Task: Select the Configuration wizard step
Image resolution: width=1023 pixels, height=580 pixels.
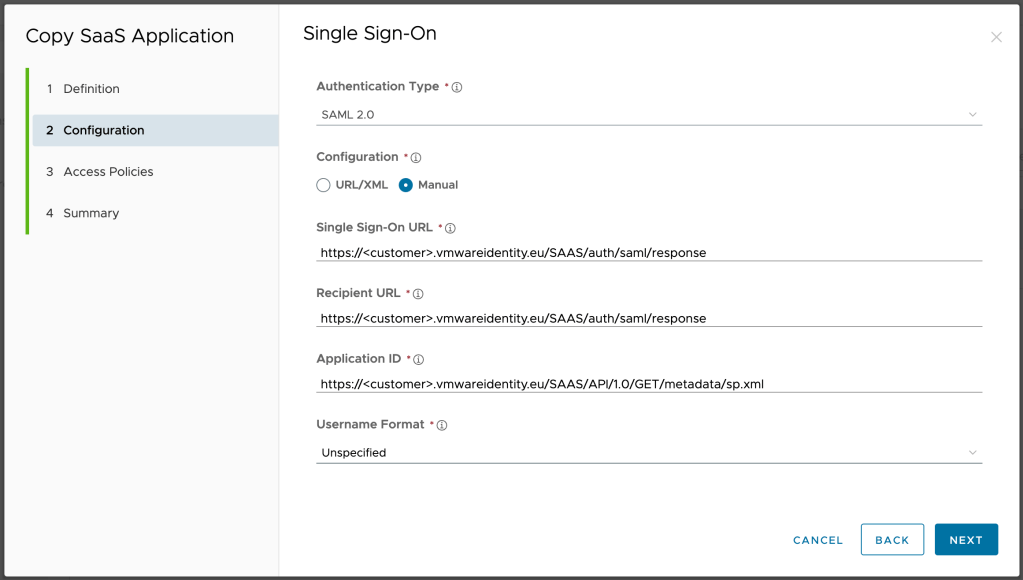Action: point(103,130)
